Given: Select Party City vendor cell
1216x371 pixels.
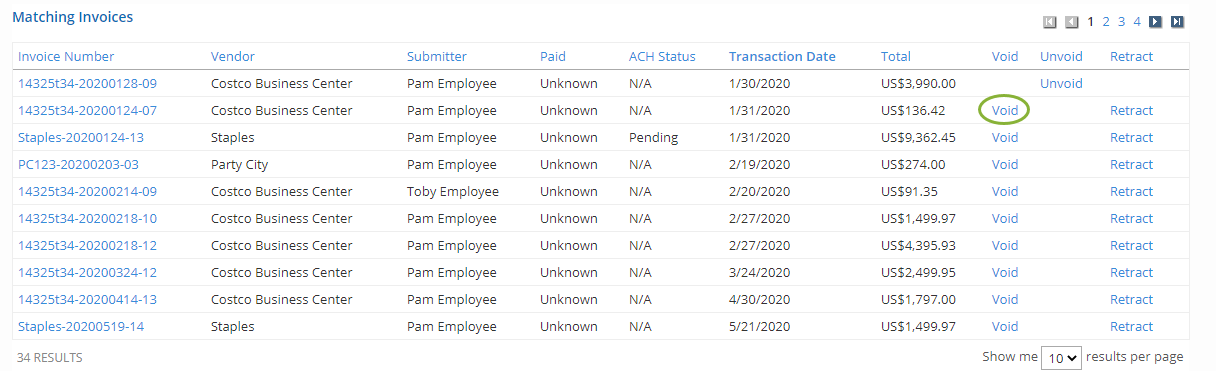Looking at the screenshot, I should tap(239, 164).
